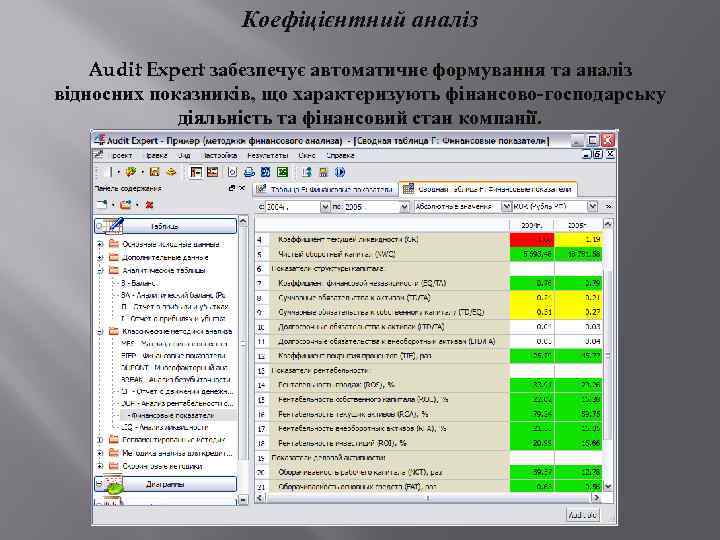Click the green Excel export icon
The height and width of the screenshot is (540, 720).
(282, 172)
